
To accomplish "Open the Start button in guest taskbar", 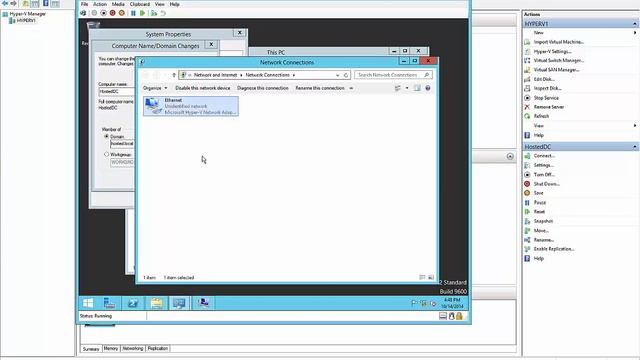I will tap(88, 303).
